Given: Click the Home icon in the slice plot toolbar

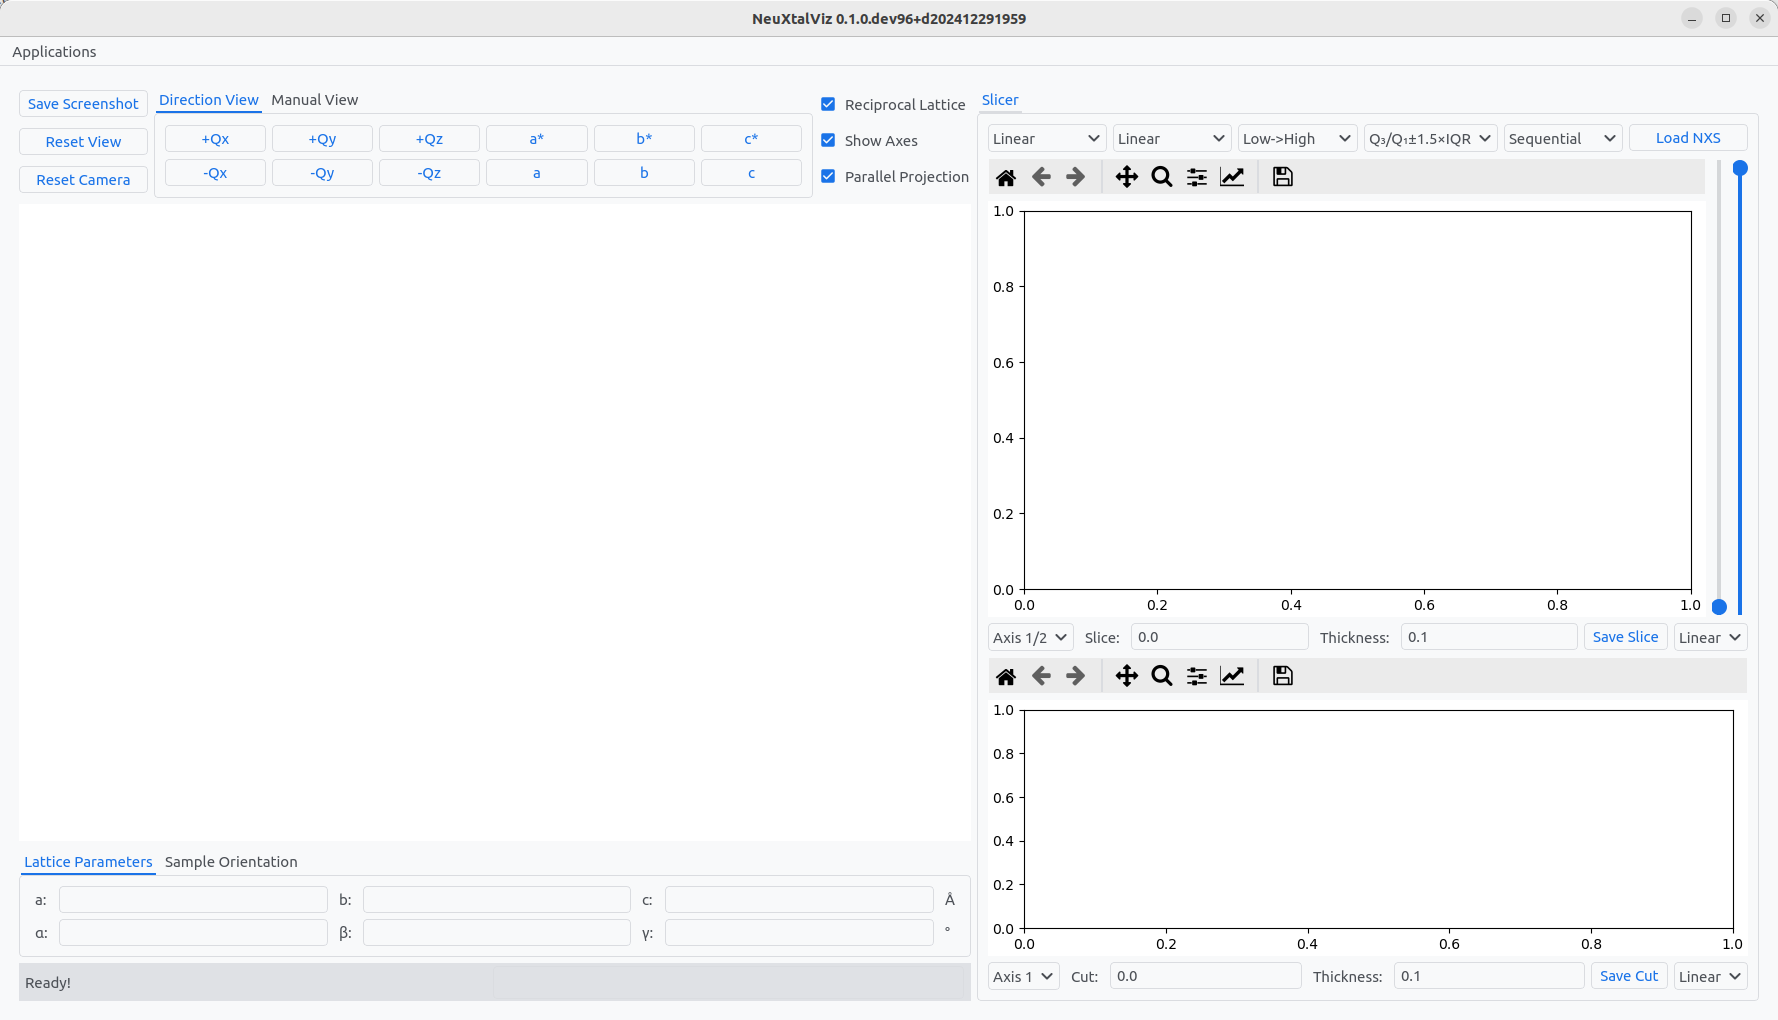Looking at the screenshot, I should click(x=1006, y=177).
